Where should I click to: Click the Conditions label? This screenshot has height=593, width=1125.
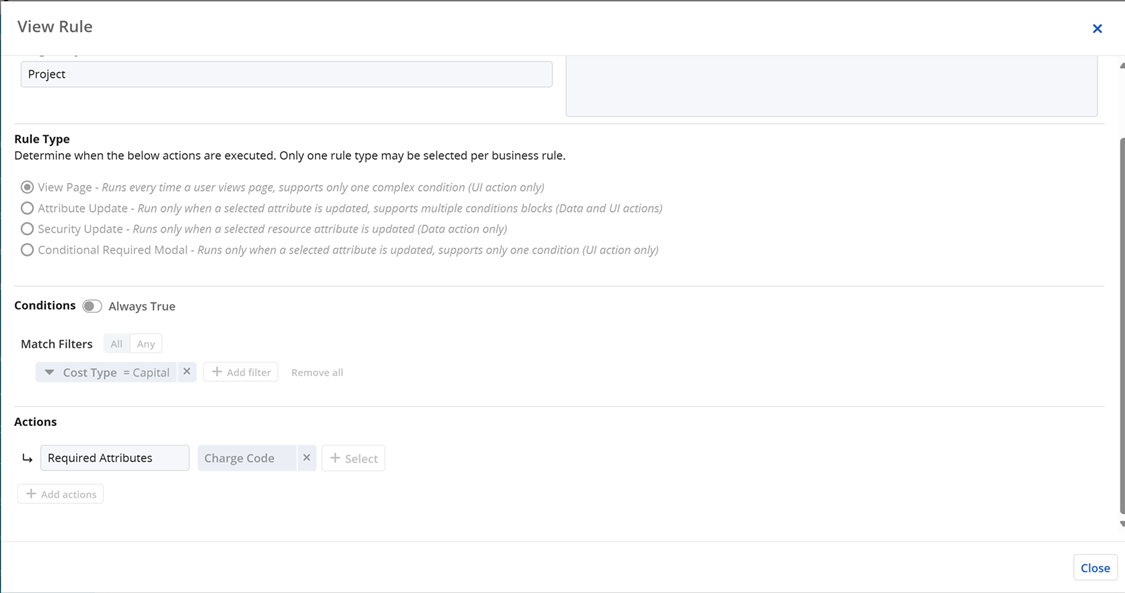(44, 305)
